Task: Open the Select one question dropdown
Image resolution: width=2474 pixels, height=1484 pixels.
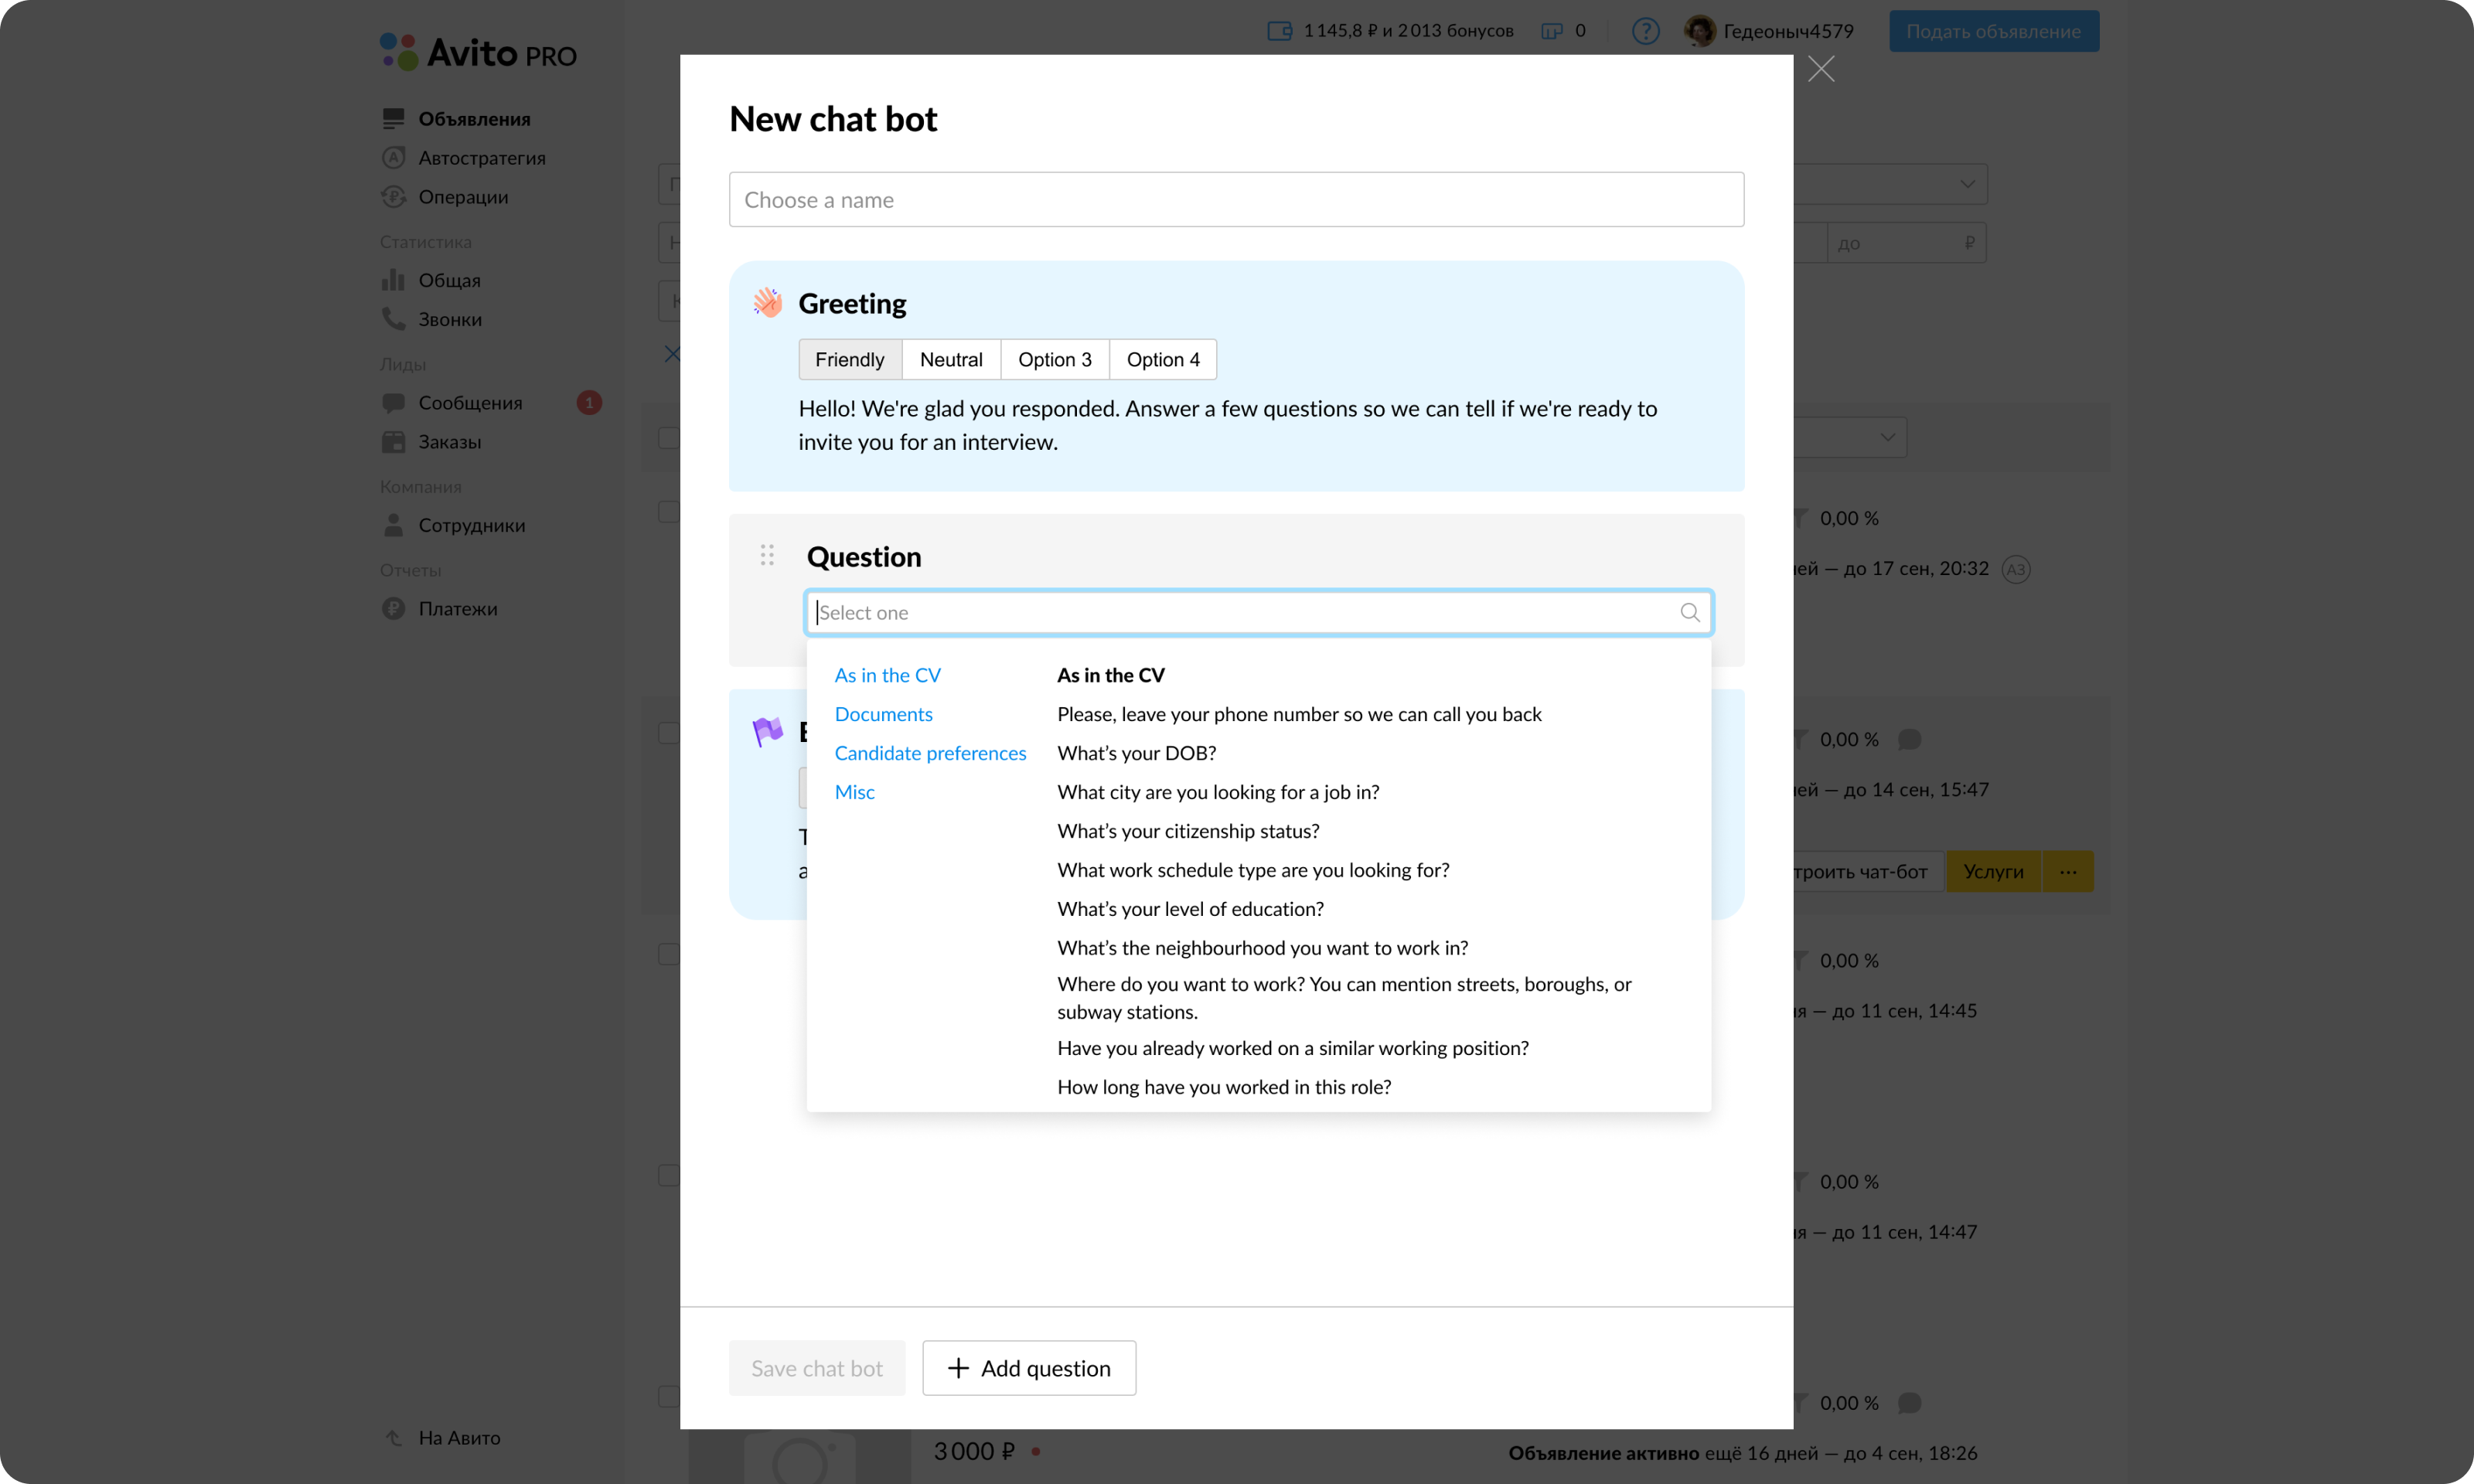Action: pyautogui.click(x=1256, y=612)
